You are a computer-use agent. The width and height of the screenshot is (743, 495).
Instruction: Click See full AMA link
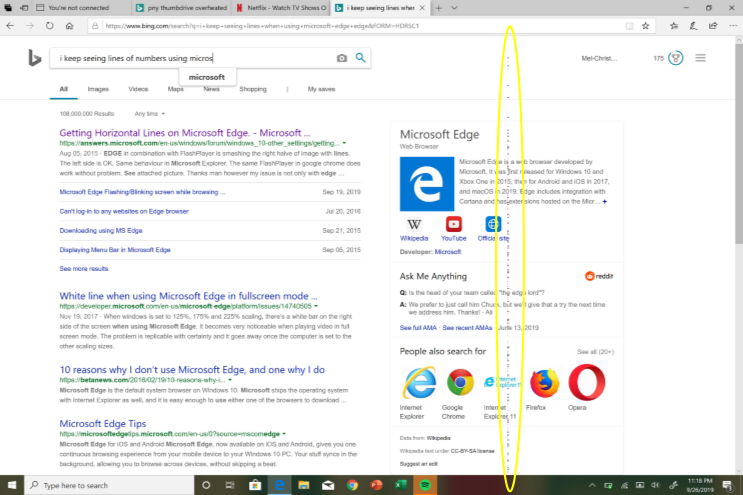[418, 328]
